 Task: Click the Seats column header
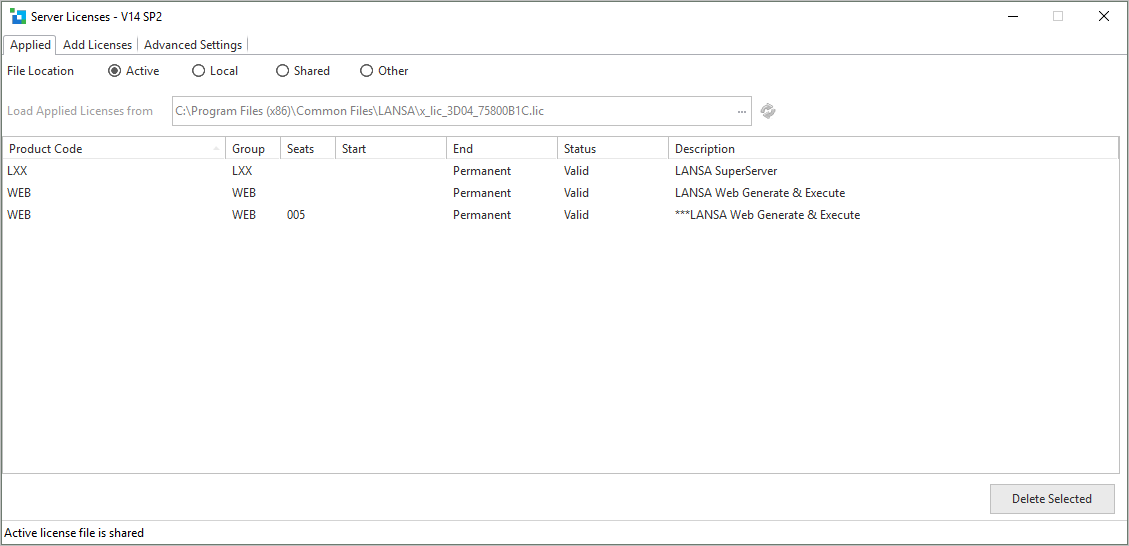(x=307, y=149)
